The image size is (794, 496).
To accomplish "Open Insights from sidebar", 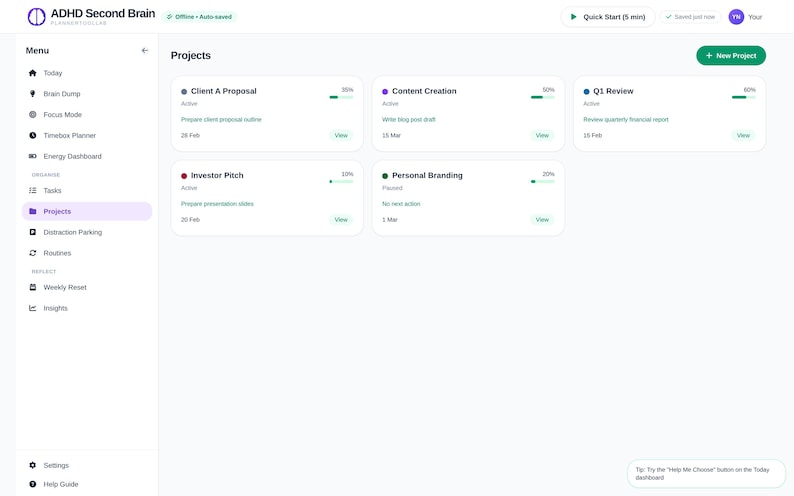I will pos(87,308).
